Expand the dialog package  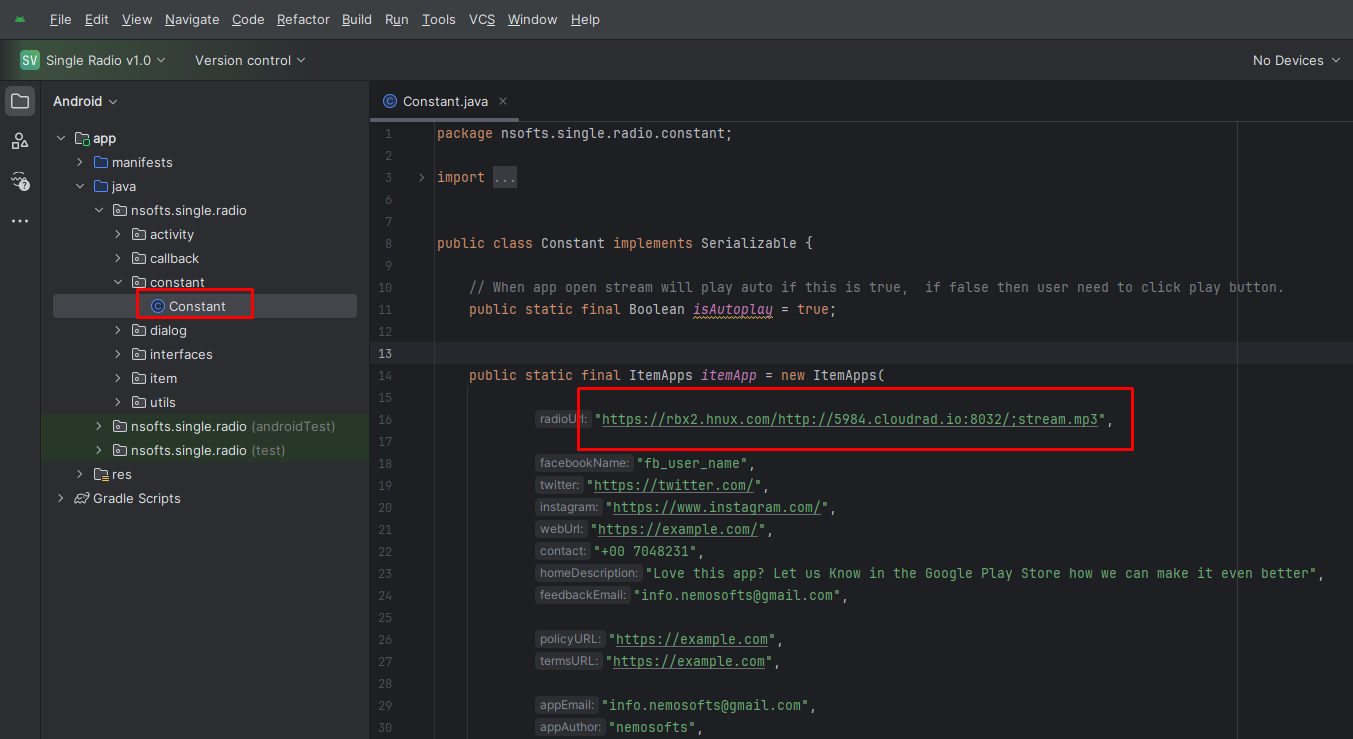point(118,330)
